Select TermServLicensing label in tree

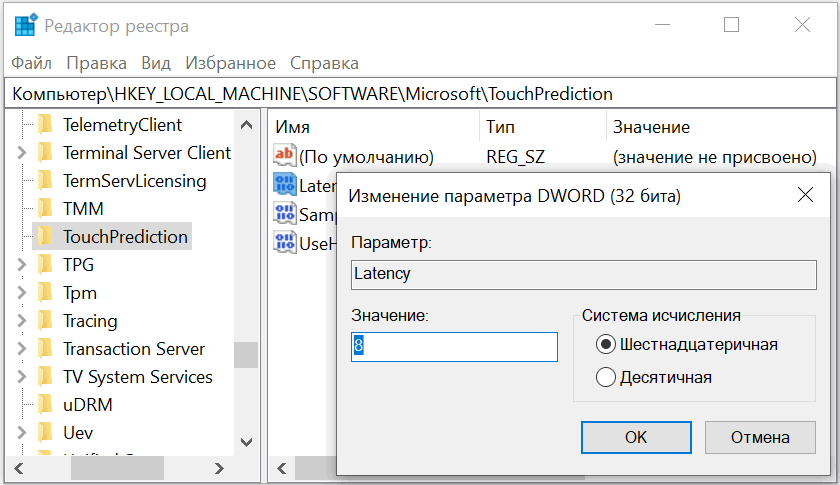pos(134,181)
